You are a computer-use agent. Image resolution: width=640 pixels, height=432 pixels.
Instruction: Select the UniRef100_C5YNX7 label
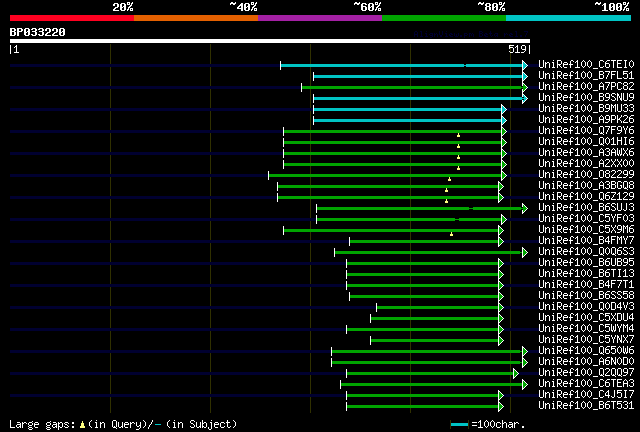click(x=586, y=340)
